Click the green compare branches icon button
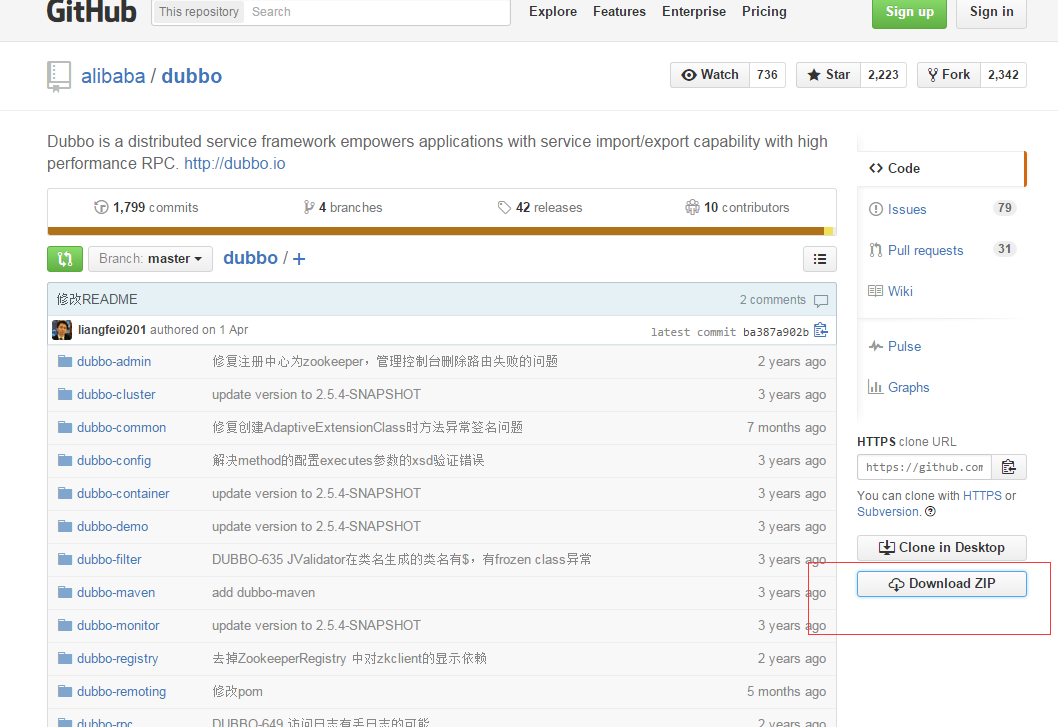The width and height of the screenshot is (1058, 727). coord(65,259)
